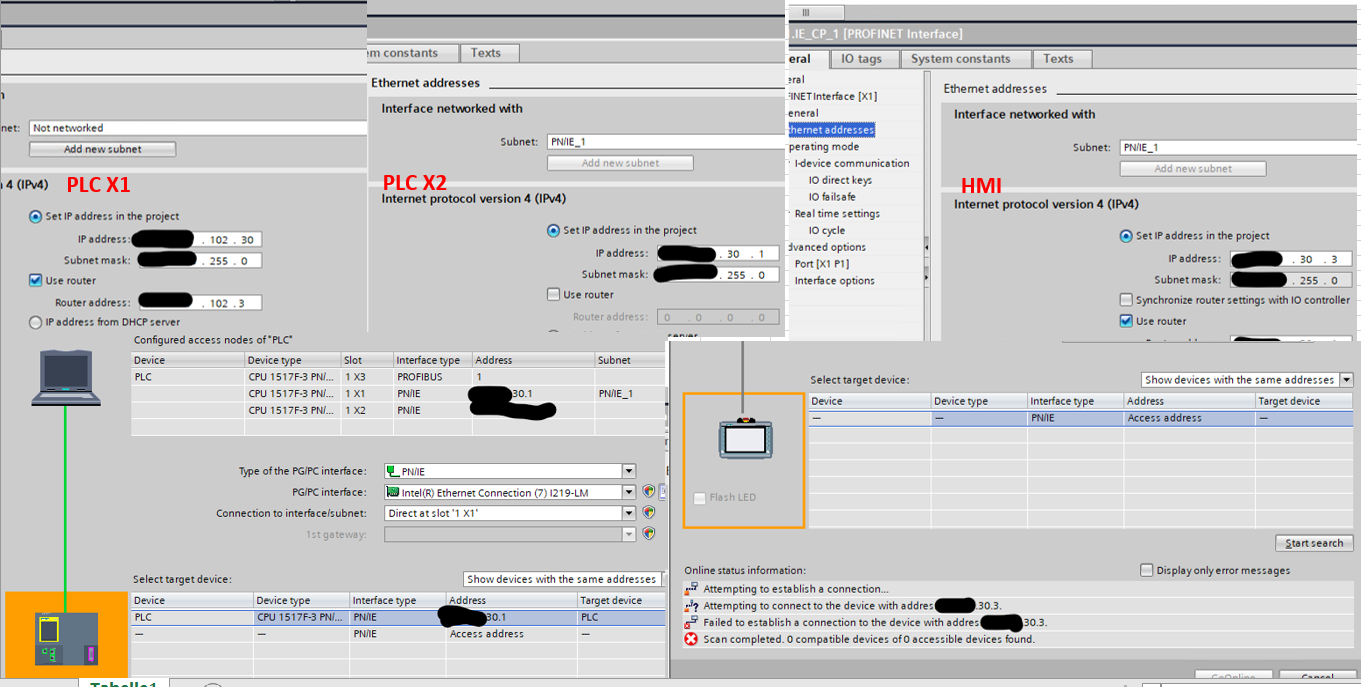Click the PLC X1 IP address field
The height and width of the screenshot is (687, 1361).
click(198, 240)
